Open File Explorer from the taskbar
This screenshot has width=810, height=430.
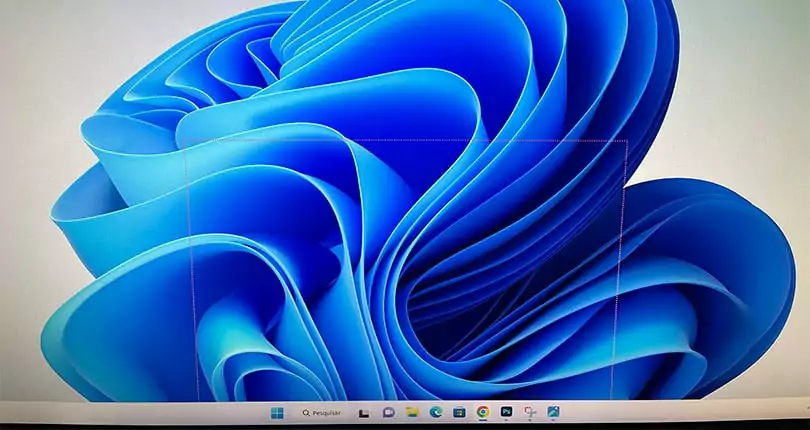412,412
